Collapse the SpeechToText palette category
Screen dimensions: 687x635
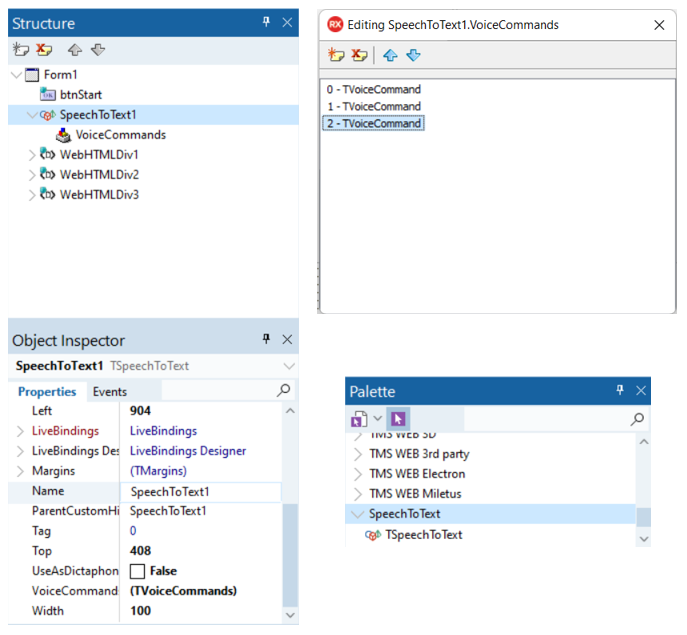358,514
